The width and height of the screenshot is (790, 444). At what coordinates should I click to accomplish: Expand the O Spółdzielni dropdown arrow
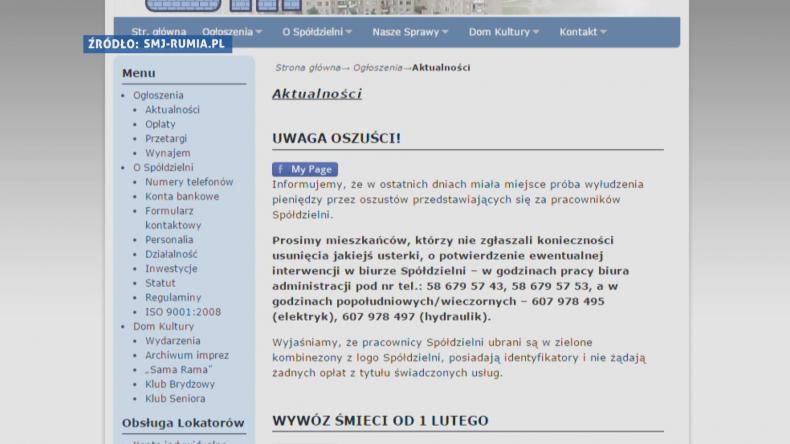349,32
